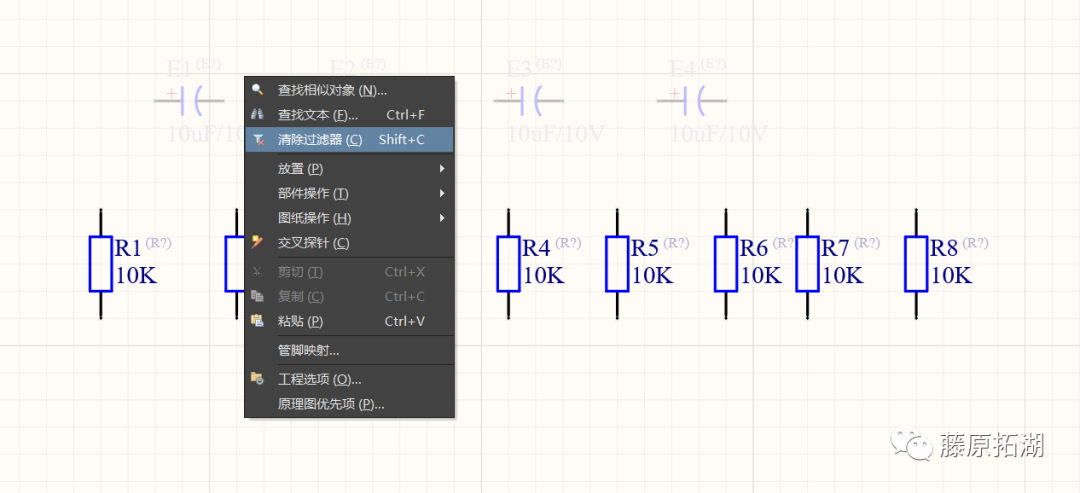
Task: Select capacitor E3 symbol
Action: tap(528, 101)
